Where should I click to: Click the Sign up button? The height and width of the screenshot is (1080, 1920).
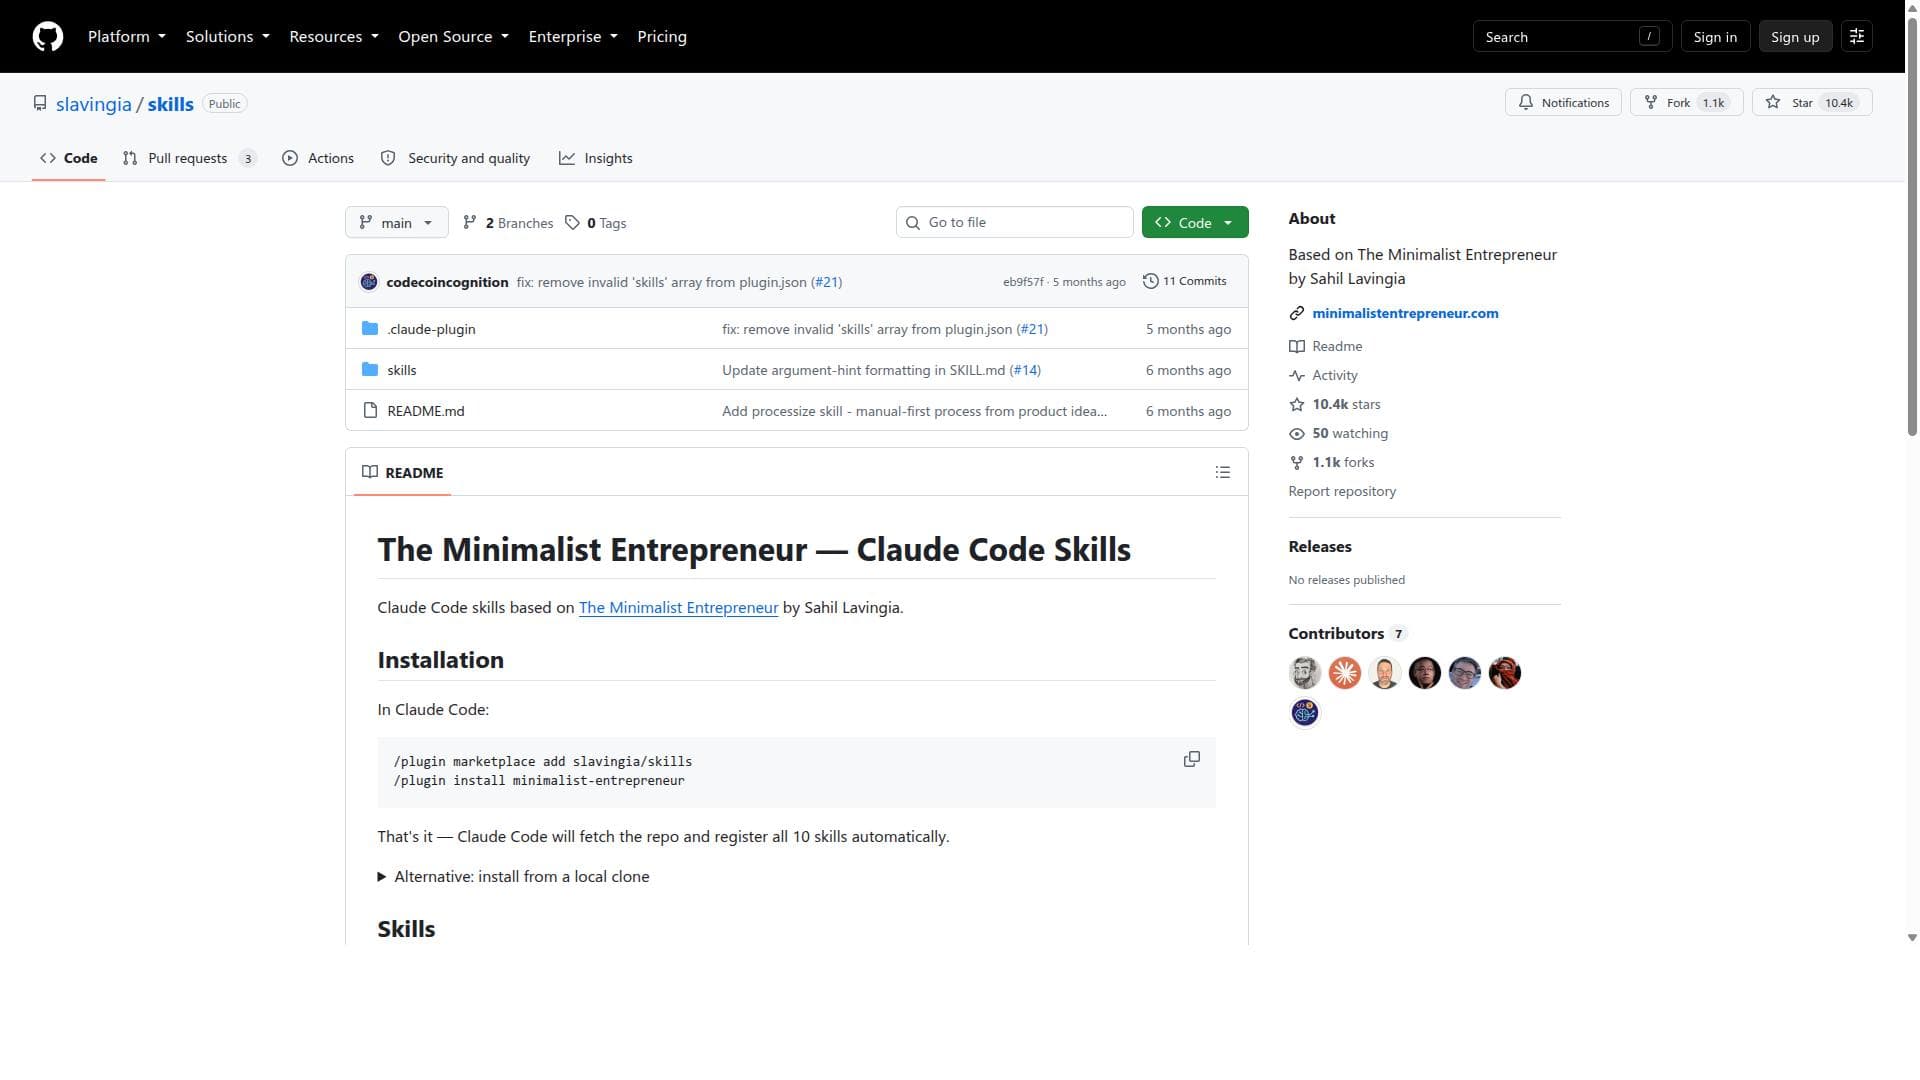1795,37
